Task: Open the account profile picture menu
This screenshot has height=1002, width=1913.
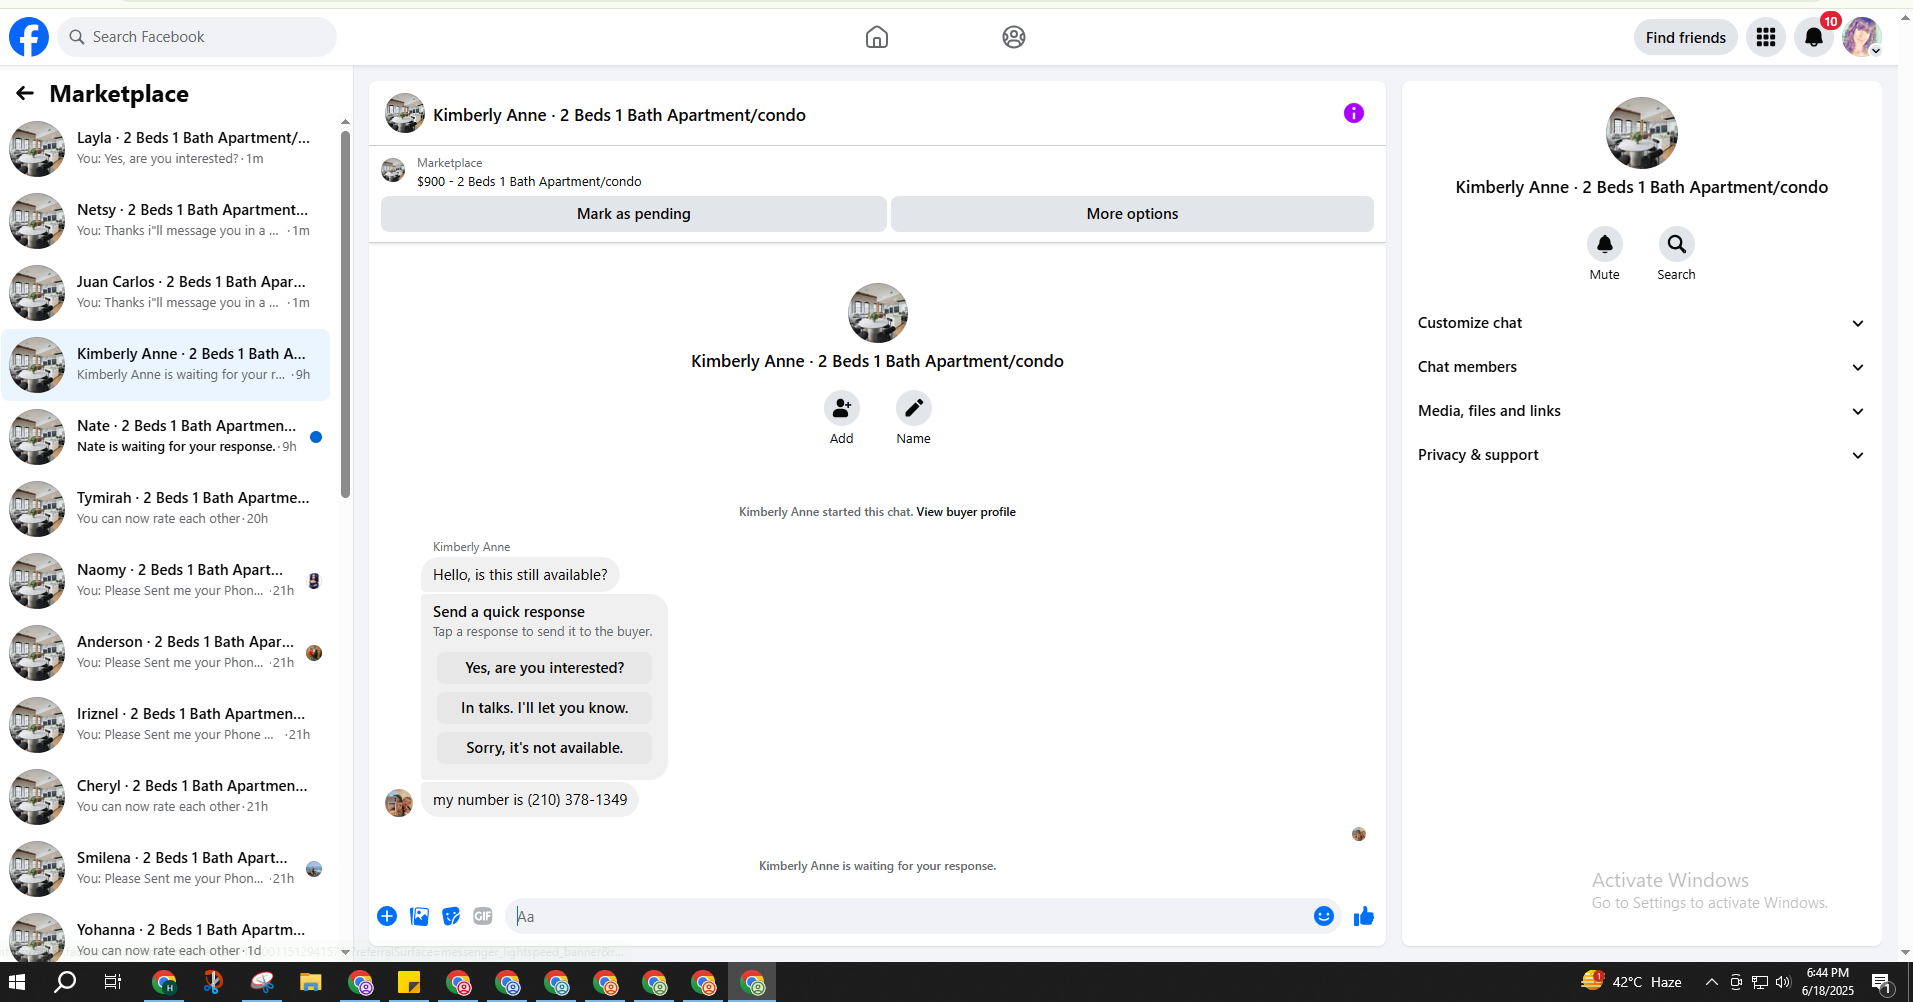Action: (1862, 37)
